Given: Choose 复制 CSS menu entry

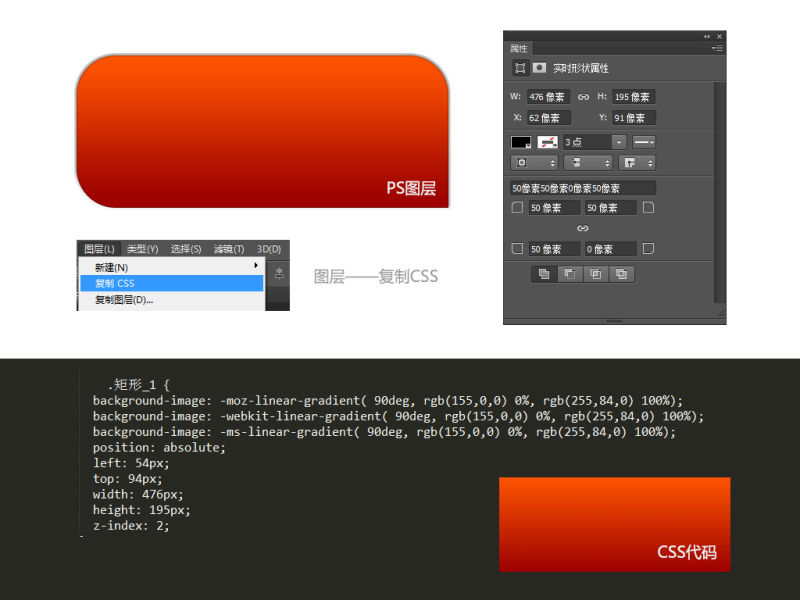Looking at the screenshot, I should 171,283.
